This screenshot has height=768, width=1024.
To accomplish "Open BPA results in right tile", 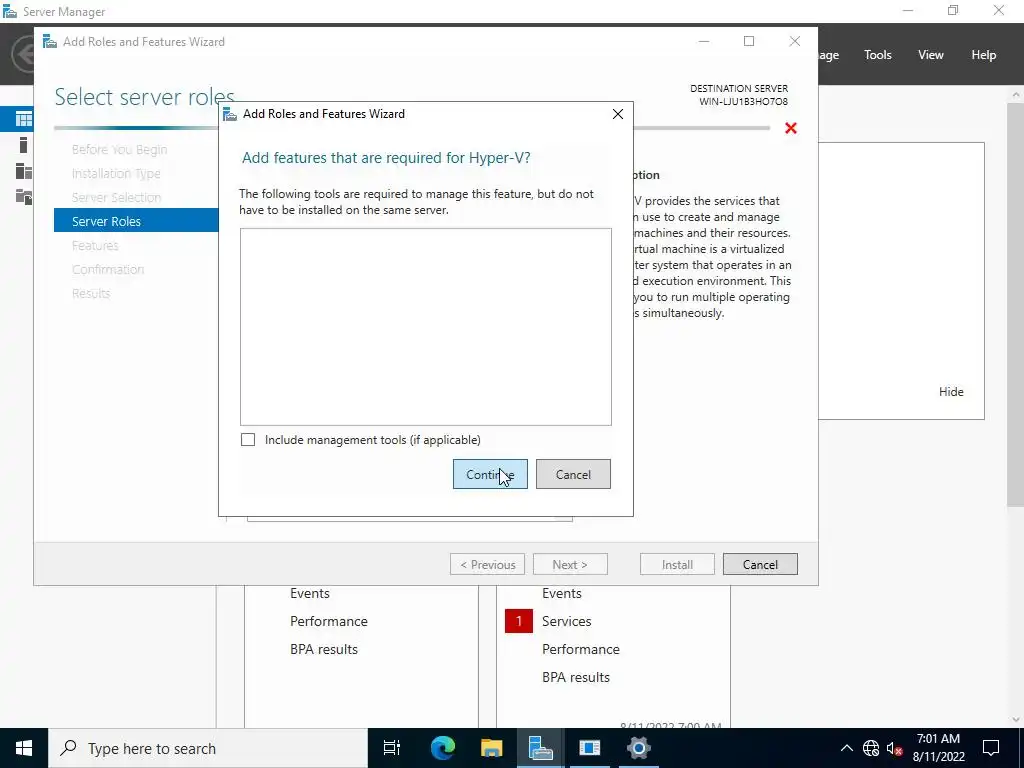I will tap(576, 677).
